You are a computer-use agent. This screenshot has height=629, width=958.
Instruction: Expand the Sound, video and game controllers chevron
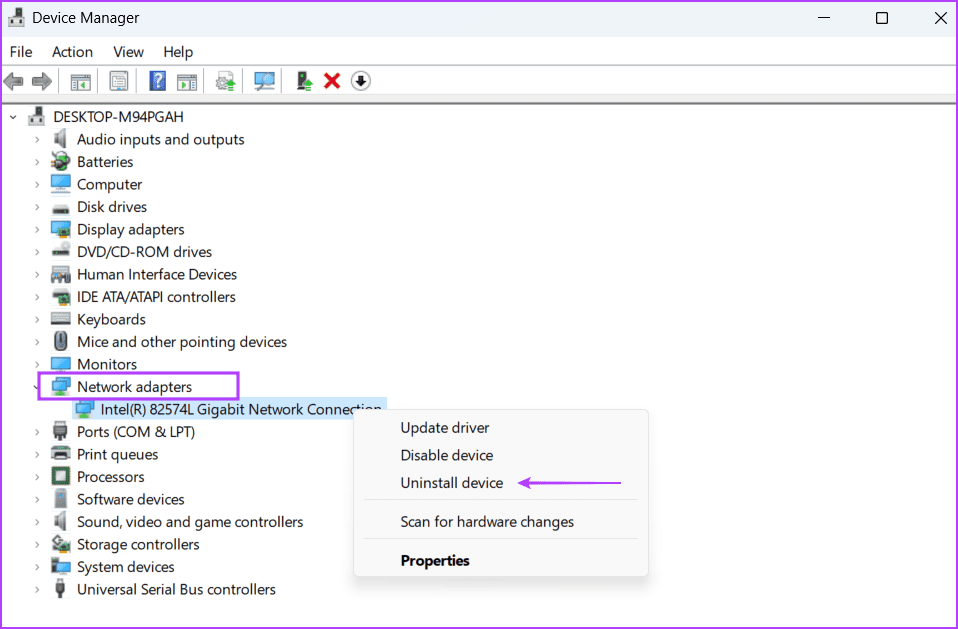click(x=37, y=522)
